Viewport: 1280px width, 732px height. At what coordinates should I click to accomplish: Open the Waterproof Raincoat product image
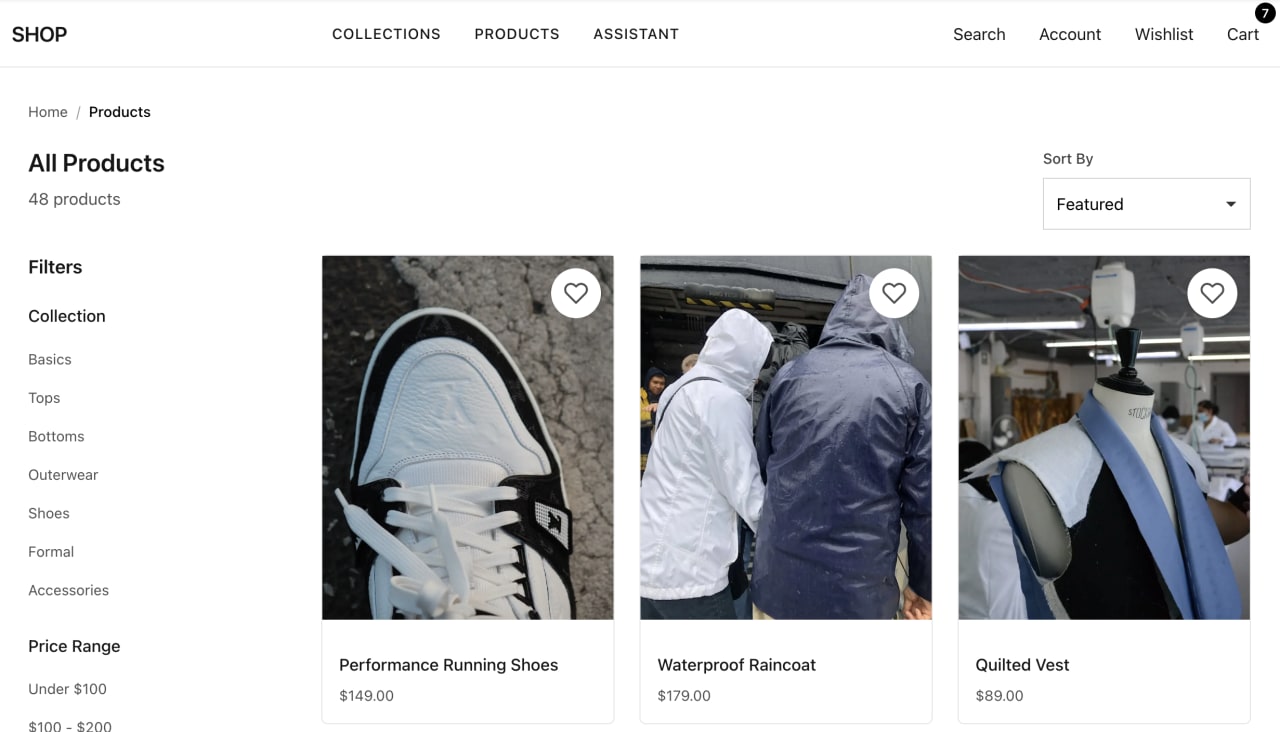point(786,438)
